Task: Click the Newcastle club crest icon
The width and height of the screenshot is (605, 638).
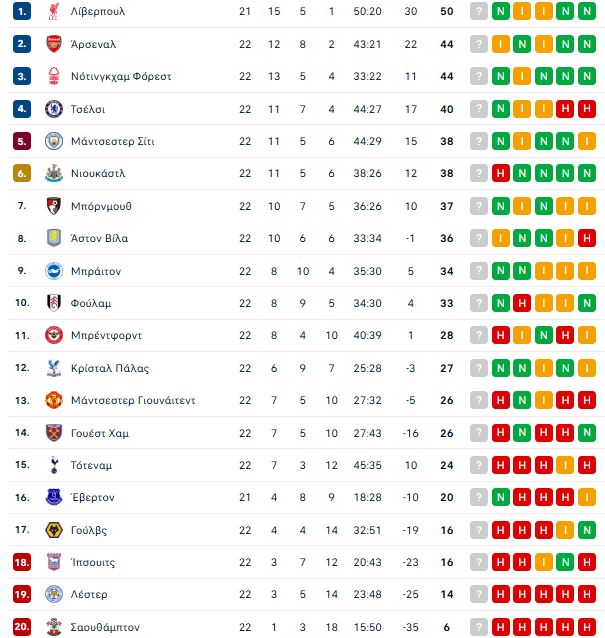Action: [54, 173]
